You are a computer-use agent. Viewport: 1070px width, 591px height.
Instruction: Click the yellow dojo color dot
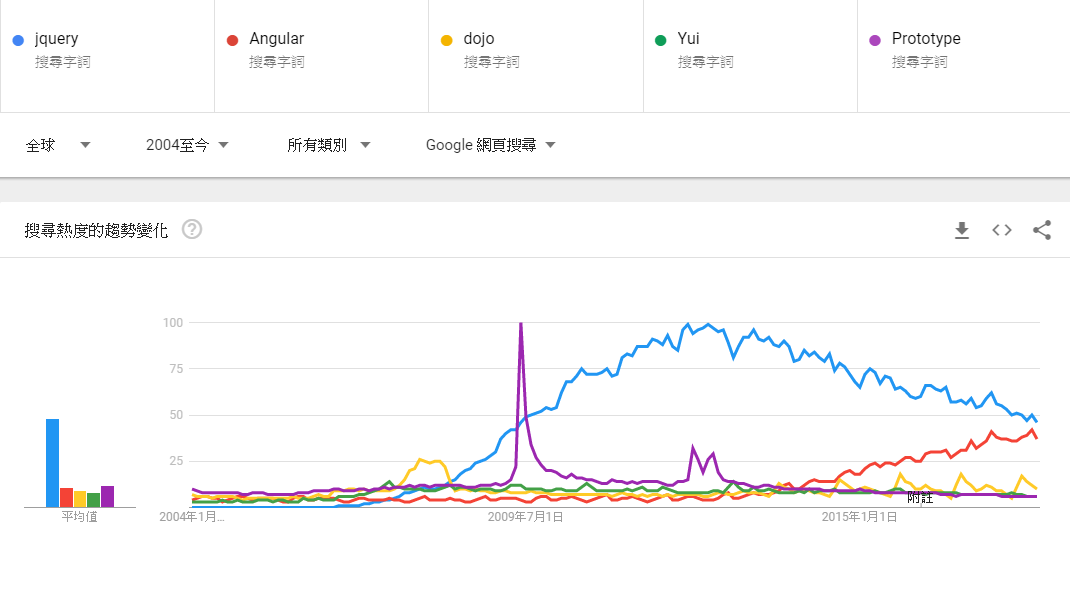pos(446,40)
